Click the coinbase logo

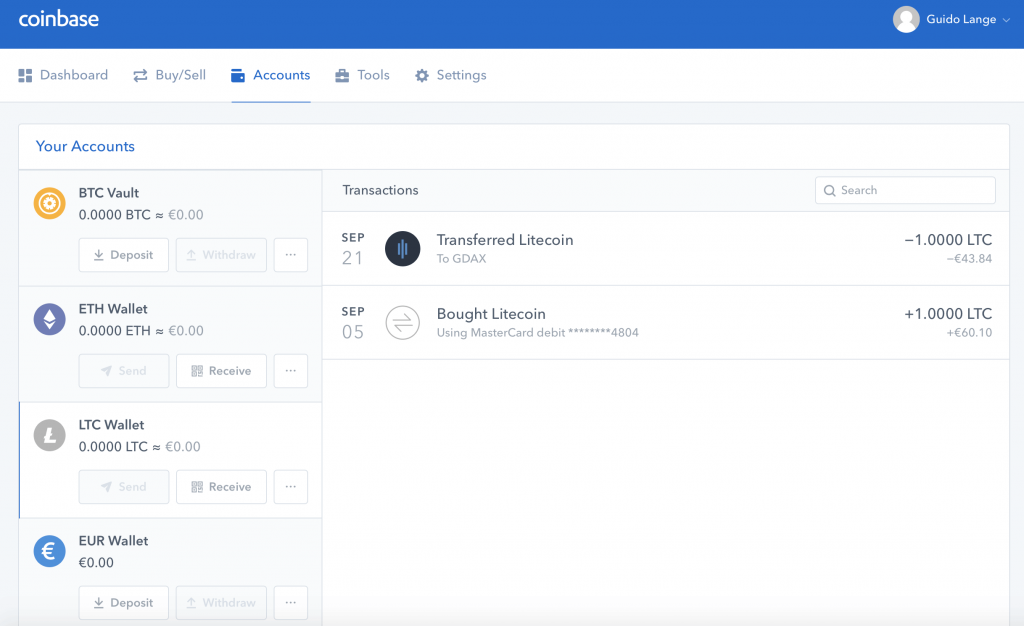coord(59,19)
